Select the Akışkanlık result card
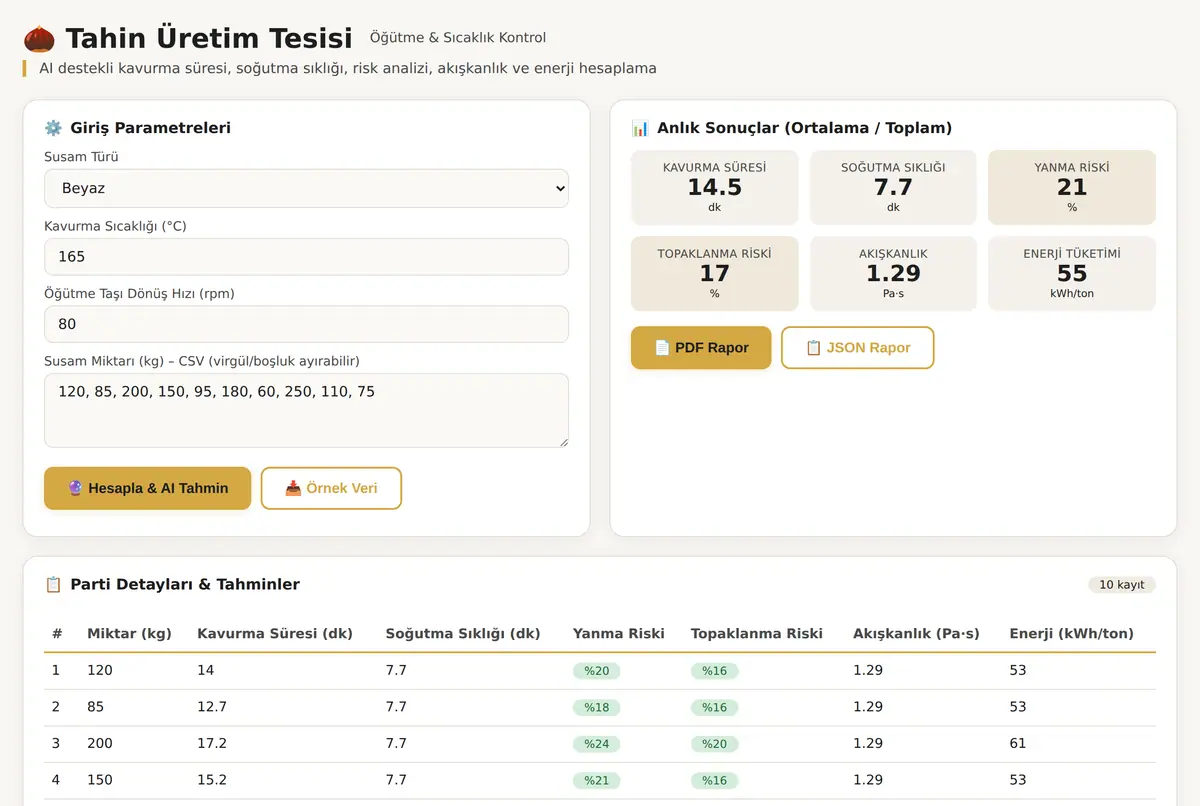 (893, 273)
